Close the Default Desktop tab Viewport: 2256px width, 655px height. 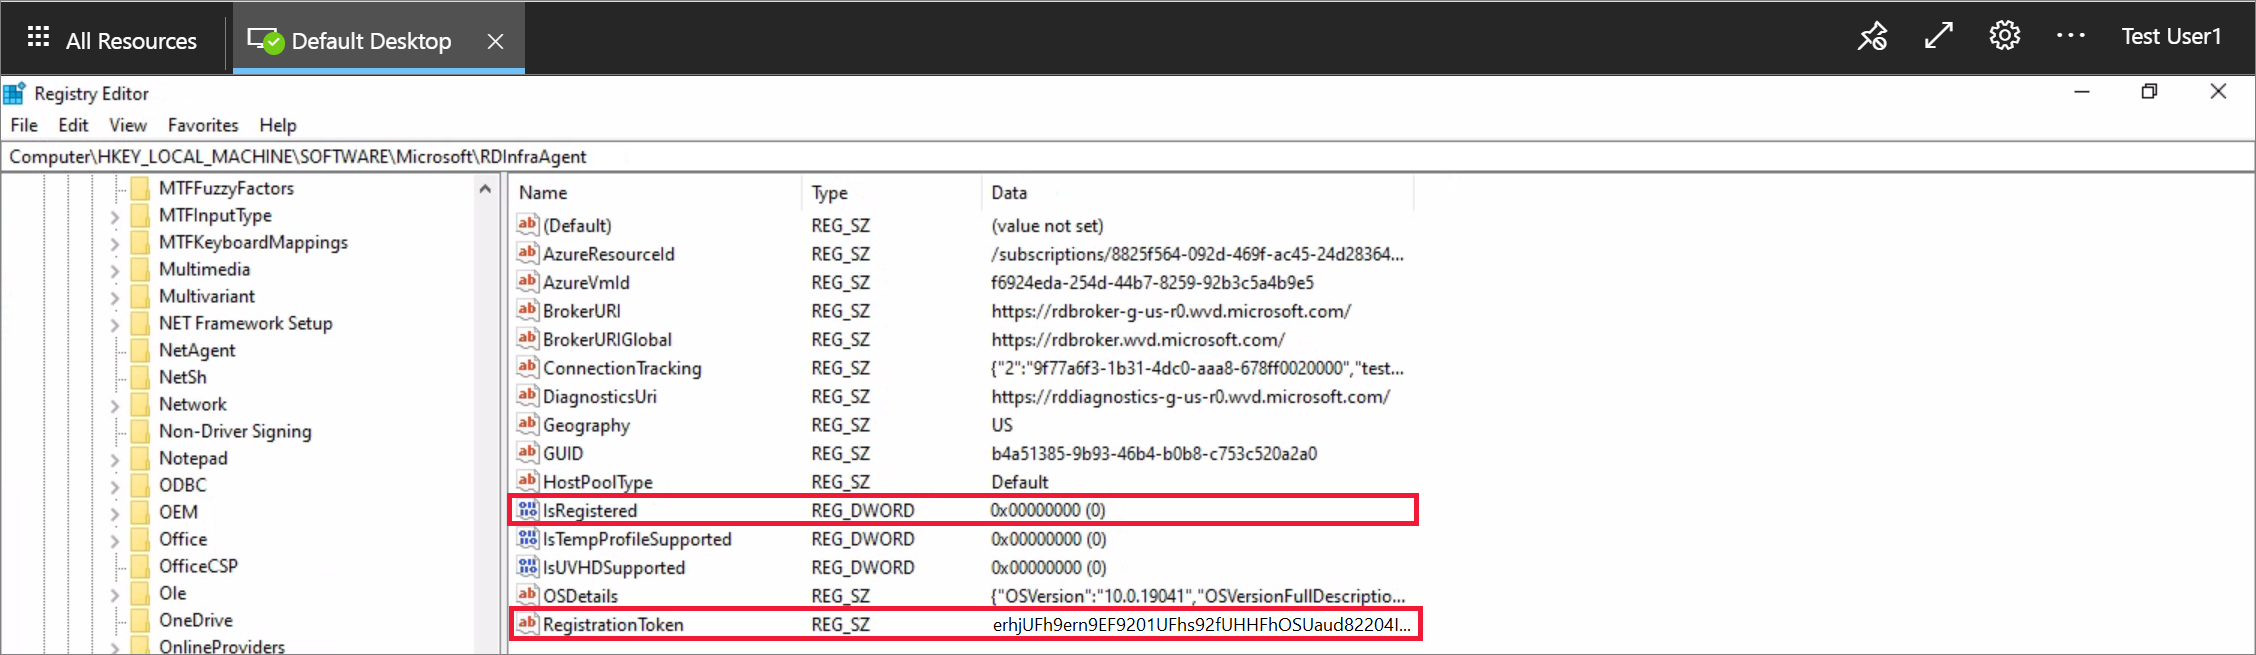tap(495, 41)
